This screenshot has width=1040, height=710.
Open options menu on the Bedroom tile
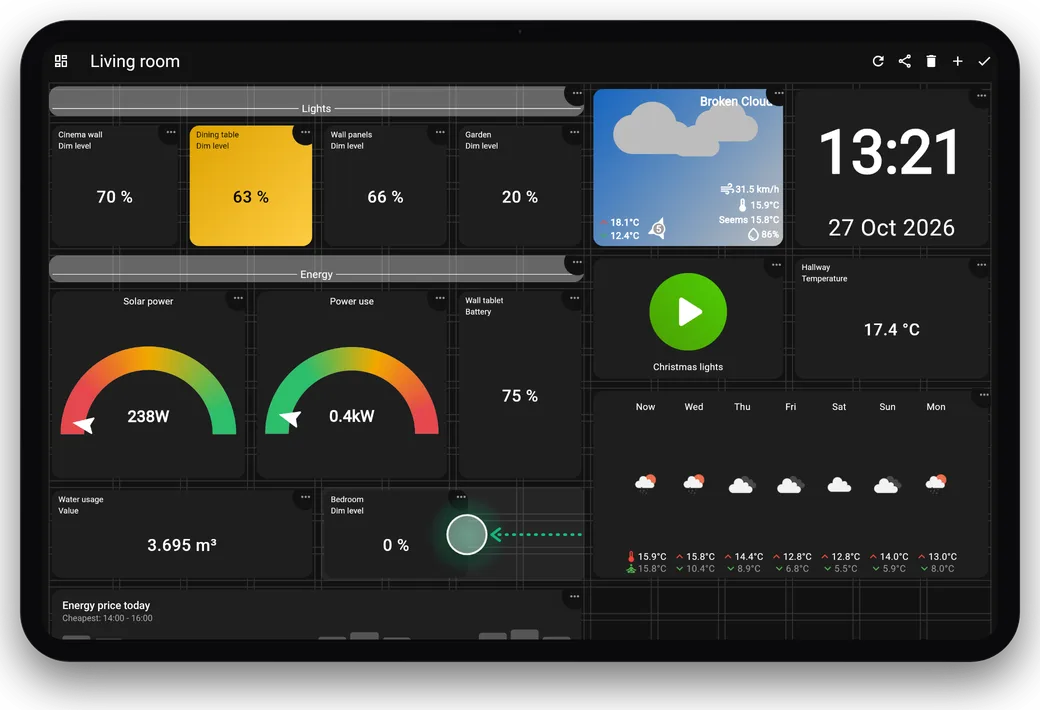point(461,497)
